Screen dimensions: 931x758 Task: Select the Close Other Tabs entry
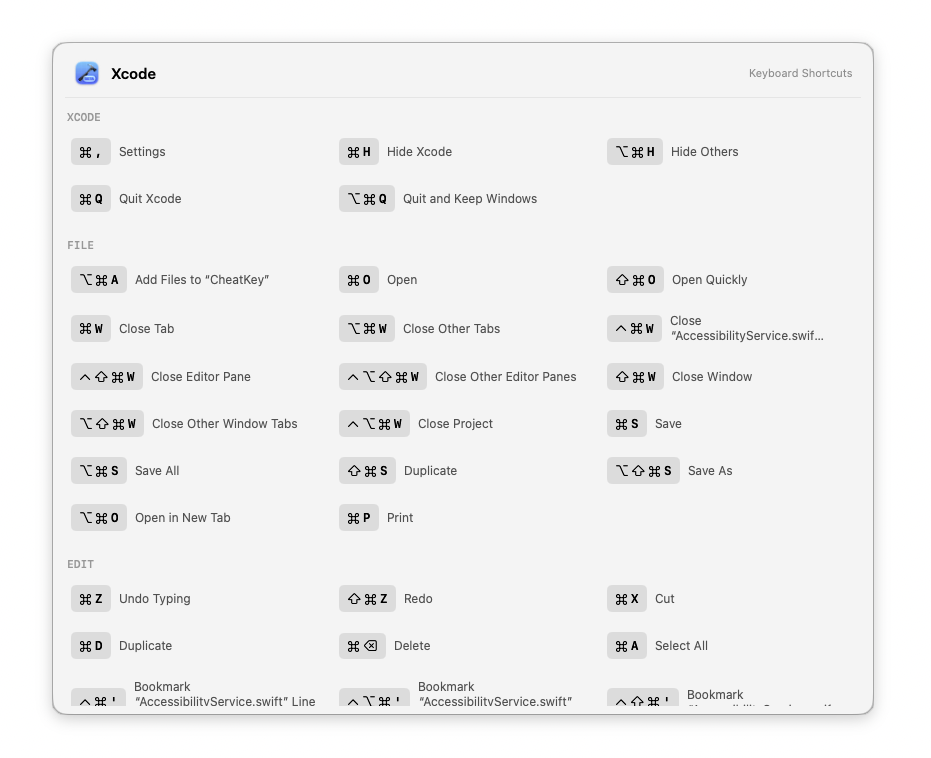point(420,329)
